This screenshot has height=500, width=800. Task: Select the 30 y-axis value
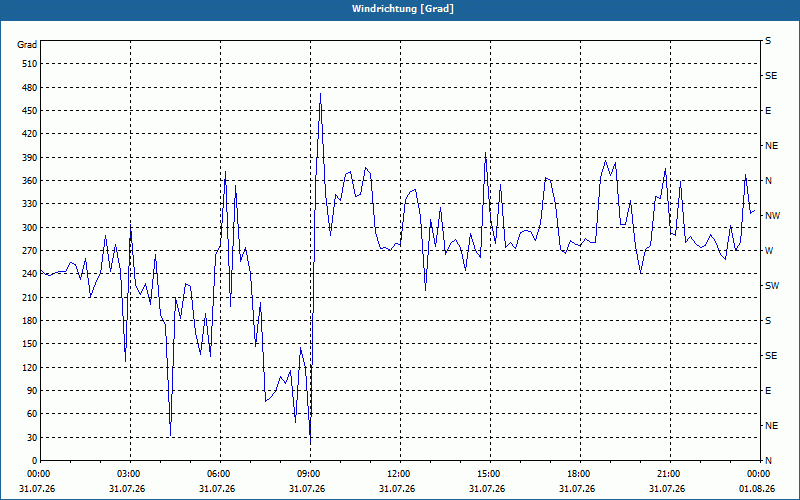click(32, 437)
